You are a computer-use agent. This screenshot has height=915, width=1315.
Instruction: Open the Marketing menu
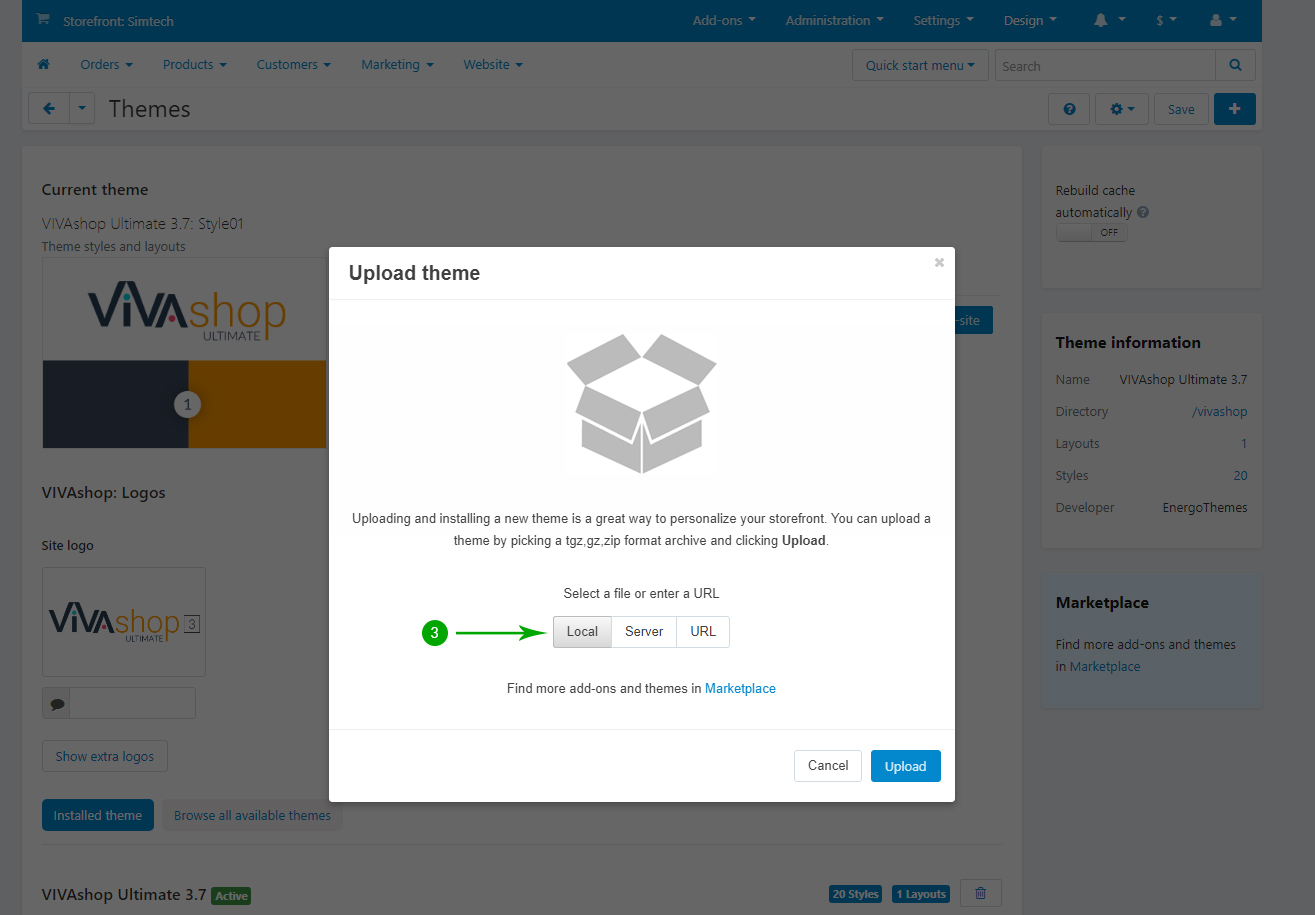397,65
